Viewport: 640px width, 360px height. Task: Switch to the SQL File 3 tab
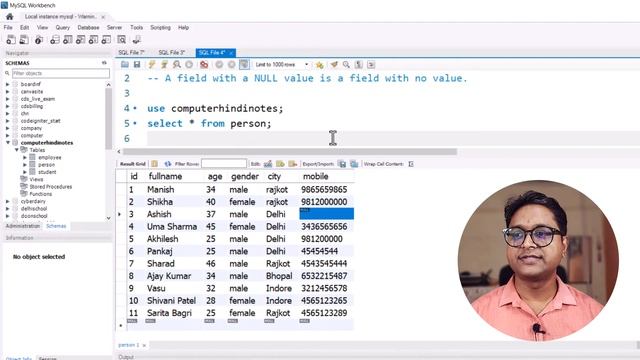pyautogui.click(x=171, y=53)
